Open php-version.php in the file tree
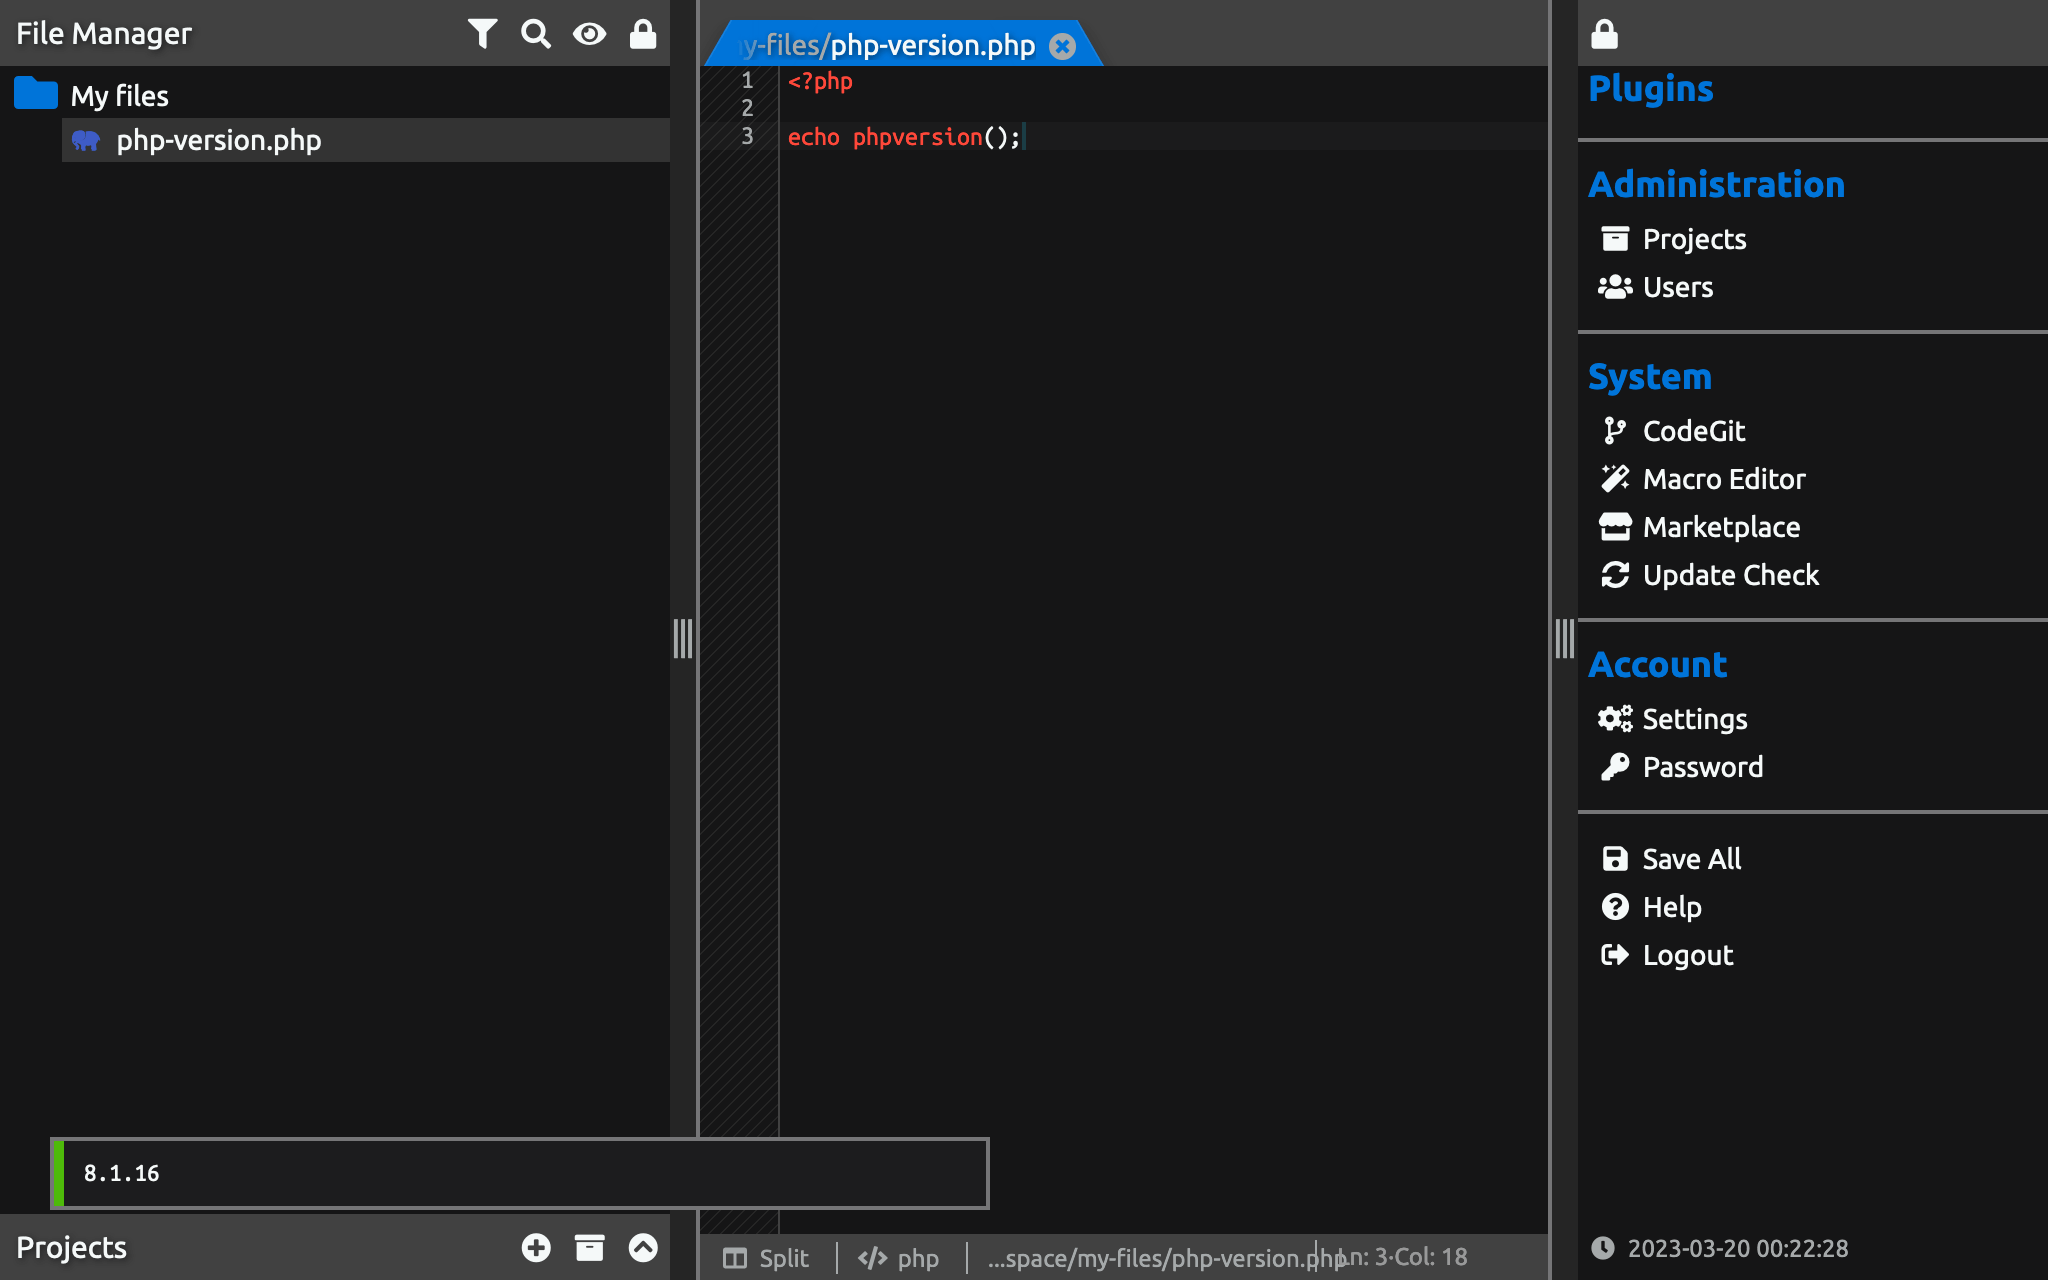 coord(218,140)
